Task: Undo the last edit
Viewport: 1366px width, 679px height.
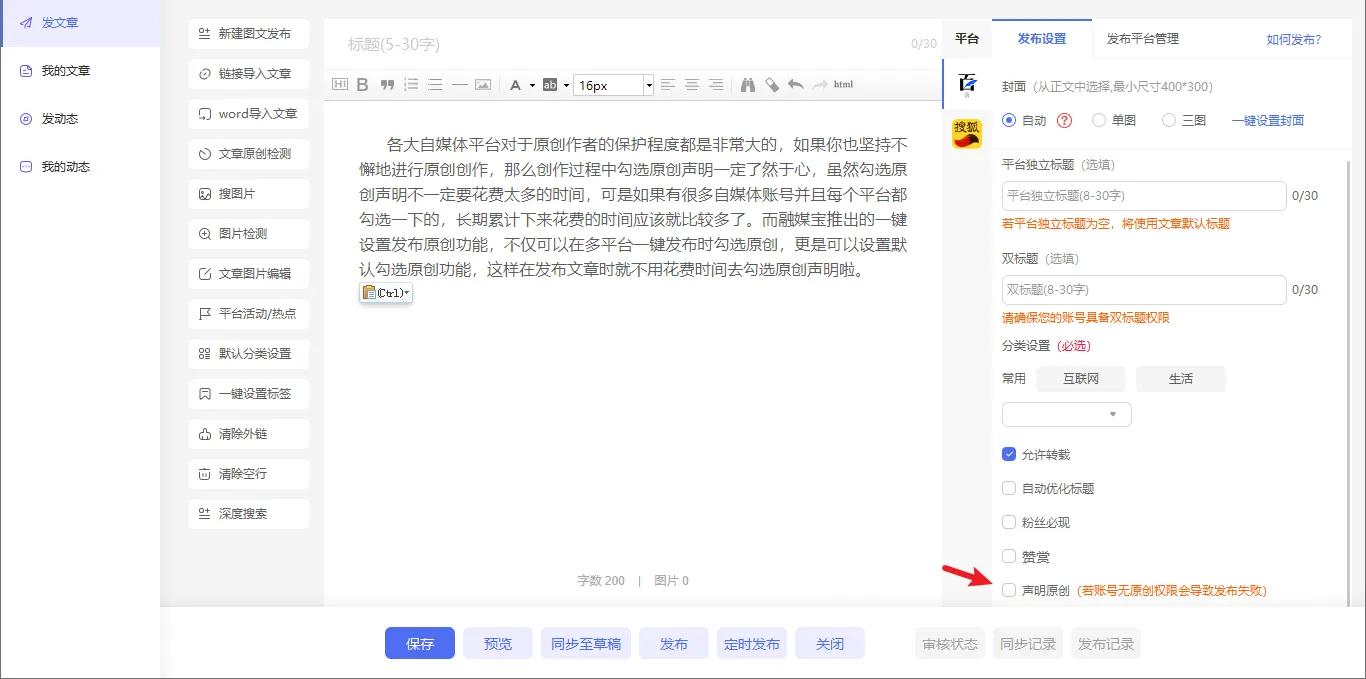Action: pyautogui.click(x=795, y=84)
